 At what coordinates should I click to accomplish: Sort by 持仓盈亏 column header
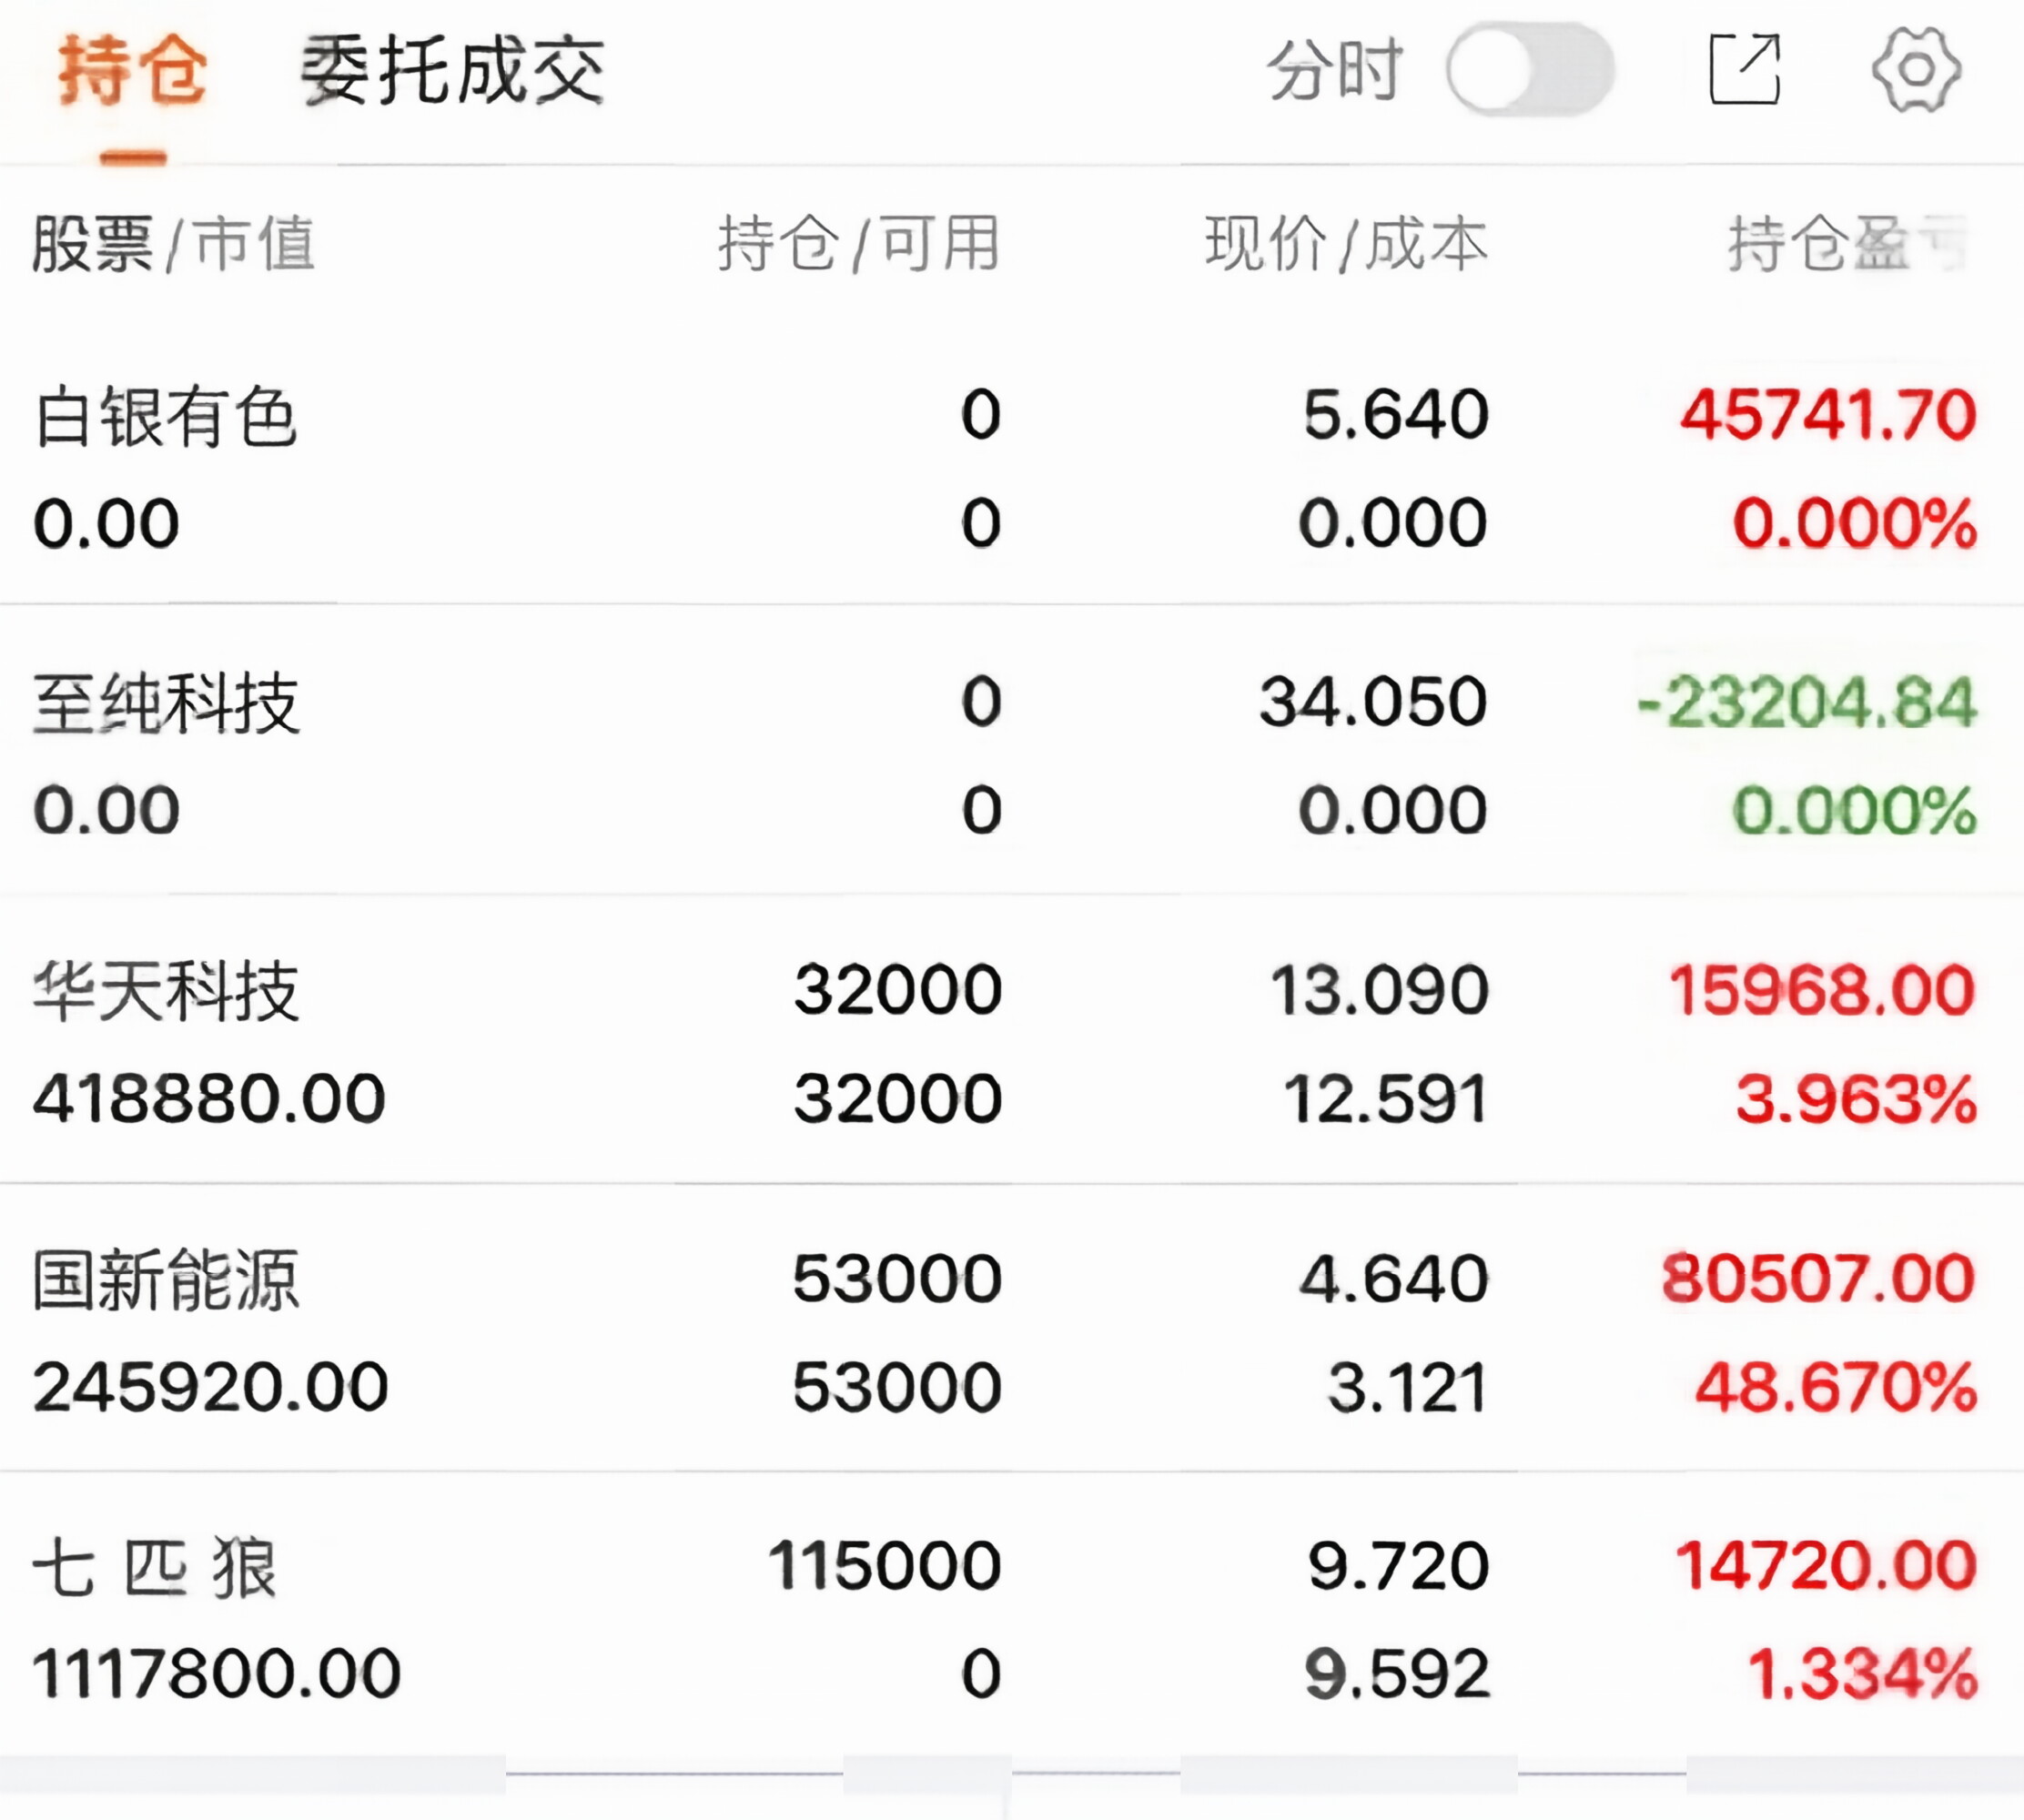[x=1845, y=244]
